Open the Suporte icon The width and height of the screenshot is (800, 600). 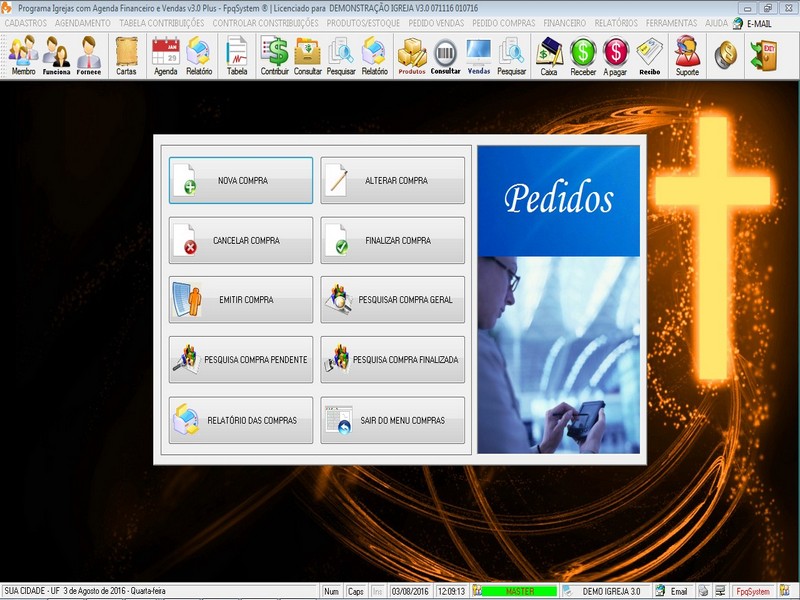[687, 56]
